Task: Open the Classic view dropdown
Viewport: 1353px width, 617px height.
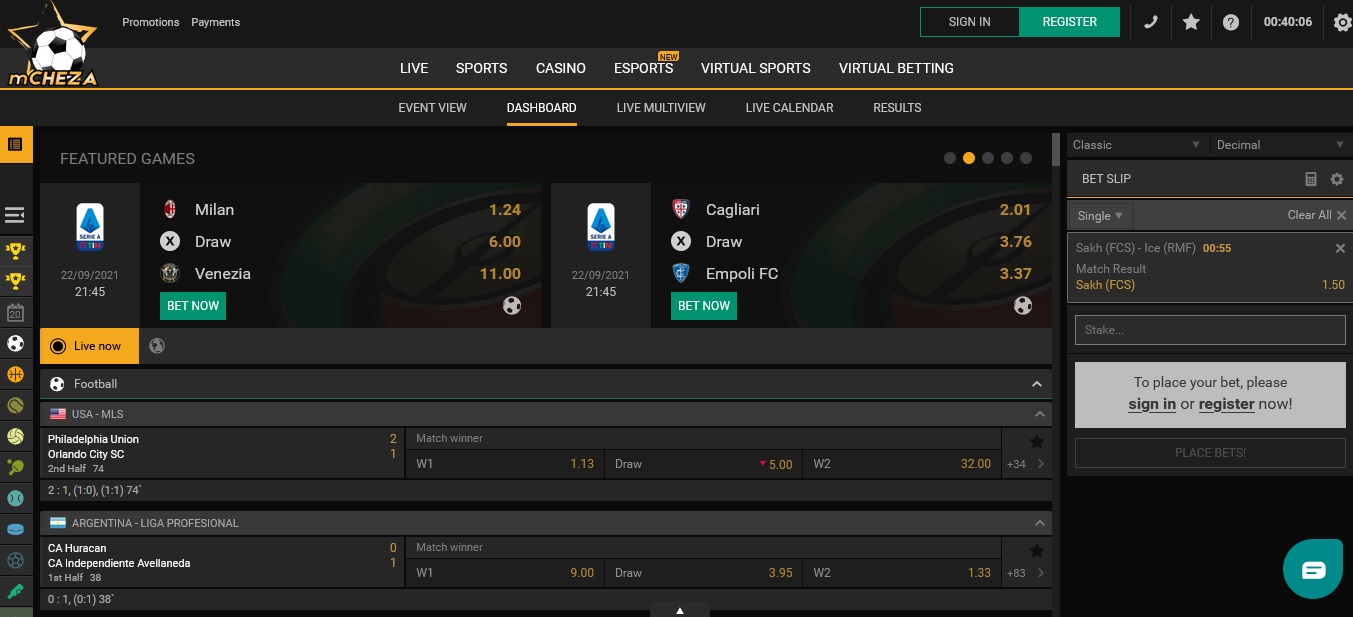Action: tap(1137, 145)
